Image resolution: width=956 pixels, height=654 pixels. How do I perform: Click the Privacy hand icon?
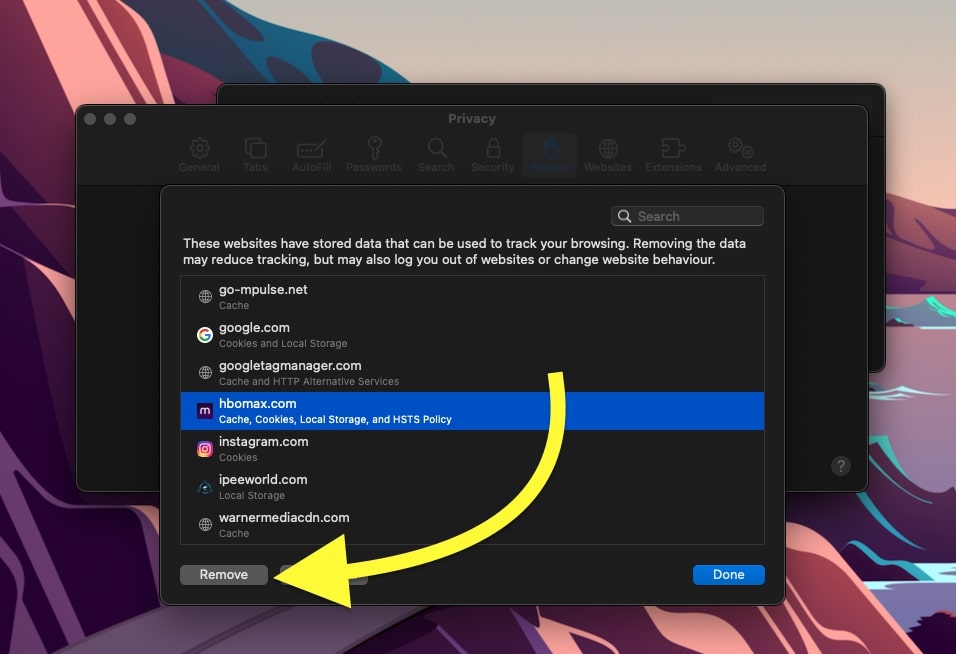pos(549,149)
